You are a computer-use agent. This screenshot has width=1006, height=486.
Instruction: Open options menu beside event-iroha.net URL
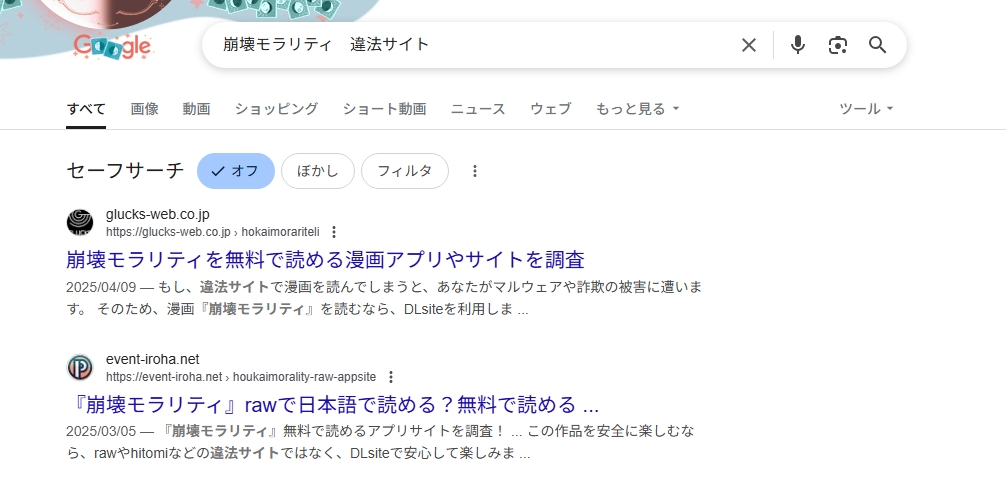(x=391, y=377)
